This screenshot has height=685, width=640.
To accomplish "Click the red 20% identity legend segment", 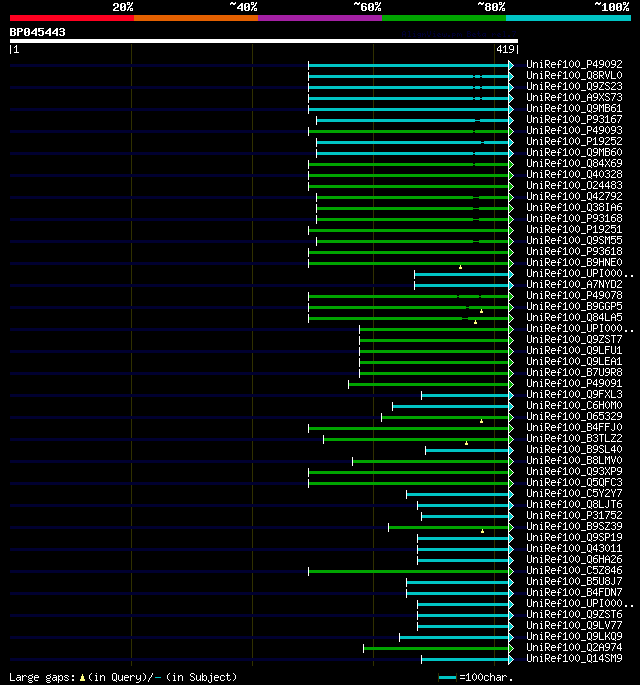I will point(72,18).
